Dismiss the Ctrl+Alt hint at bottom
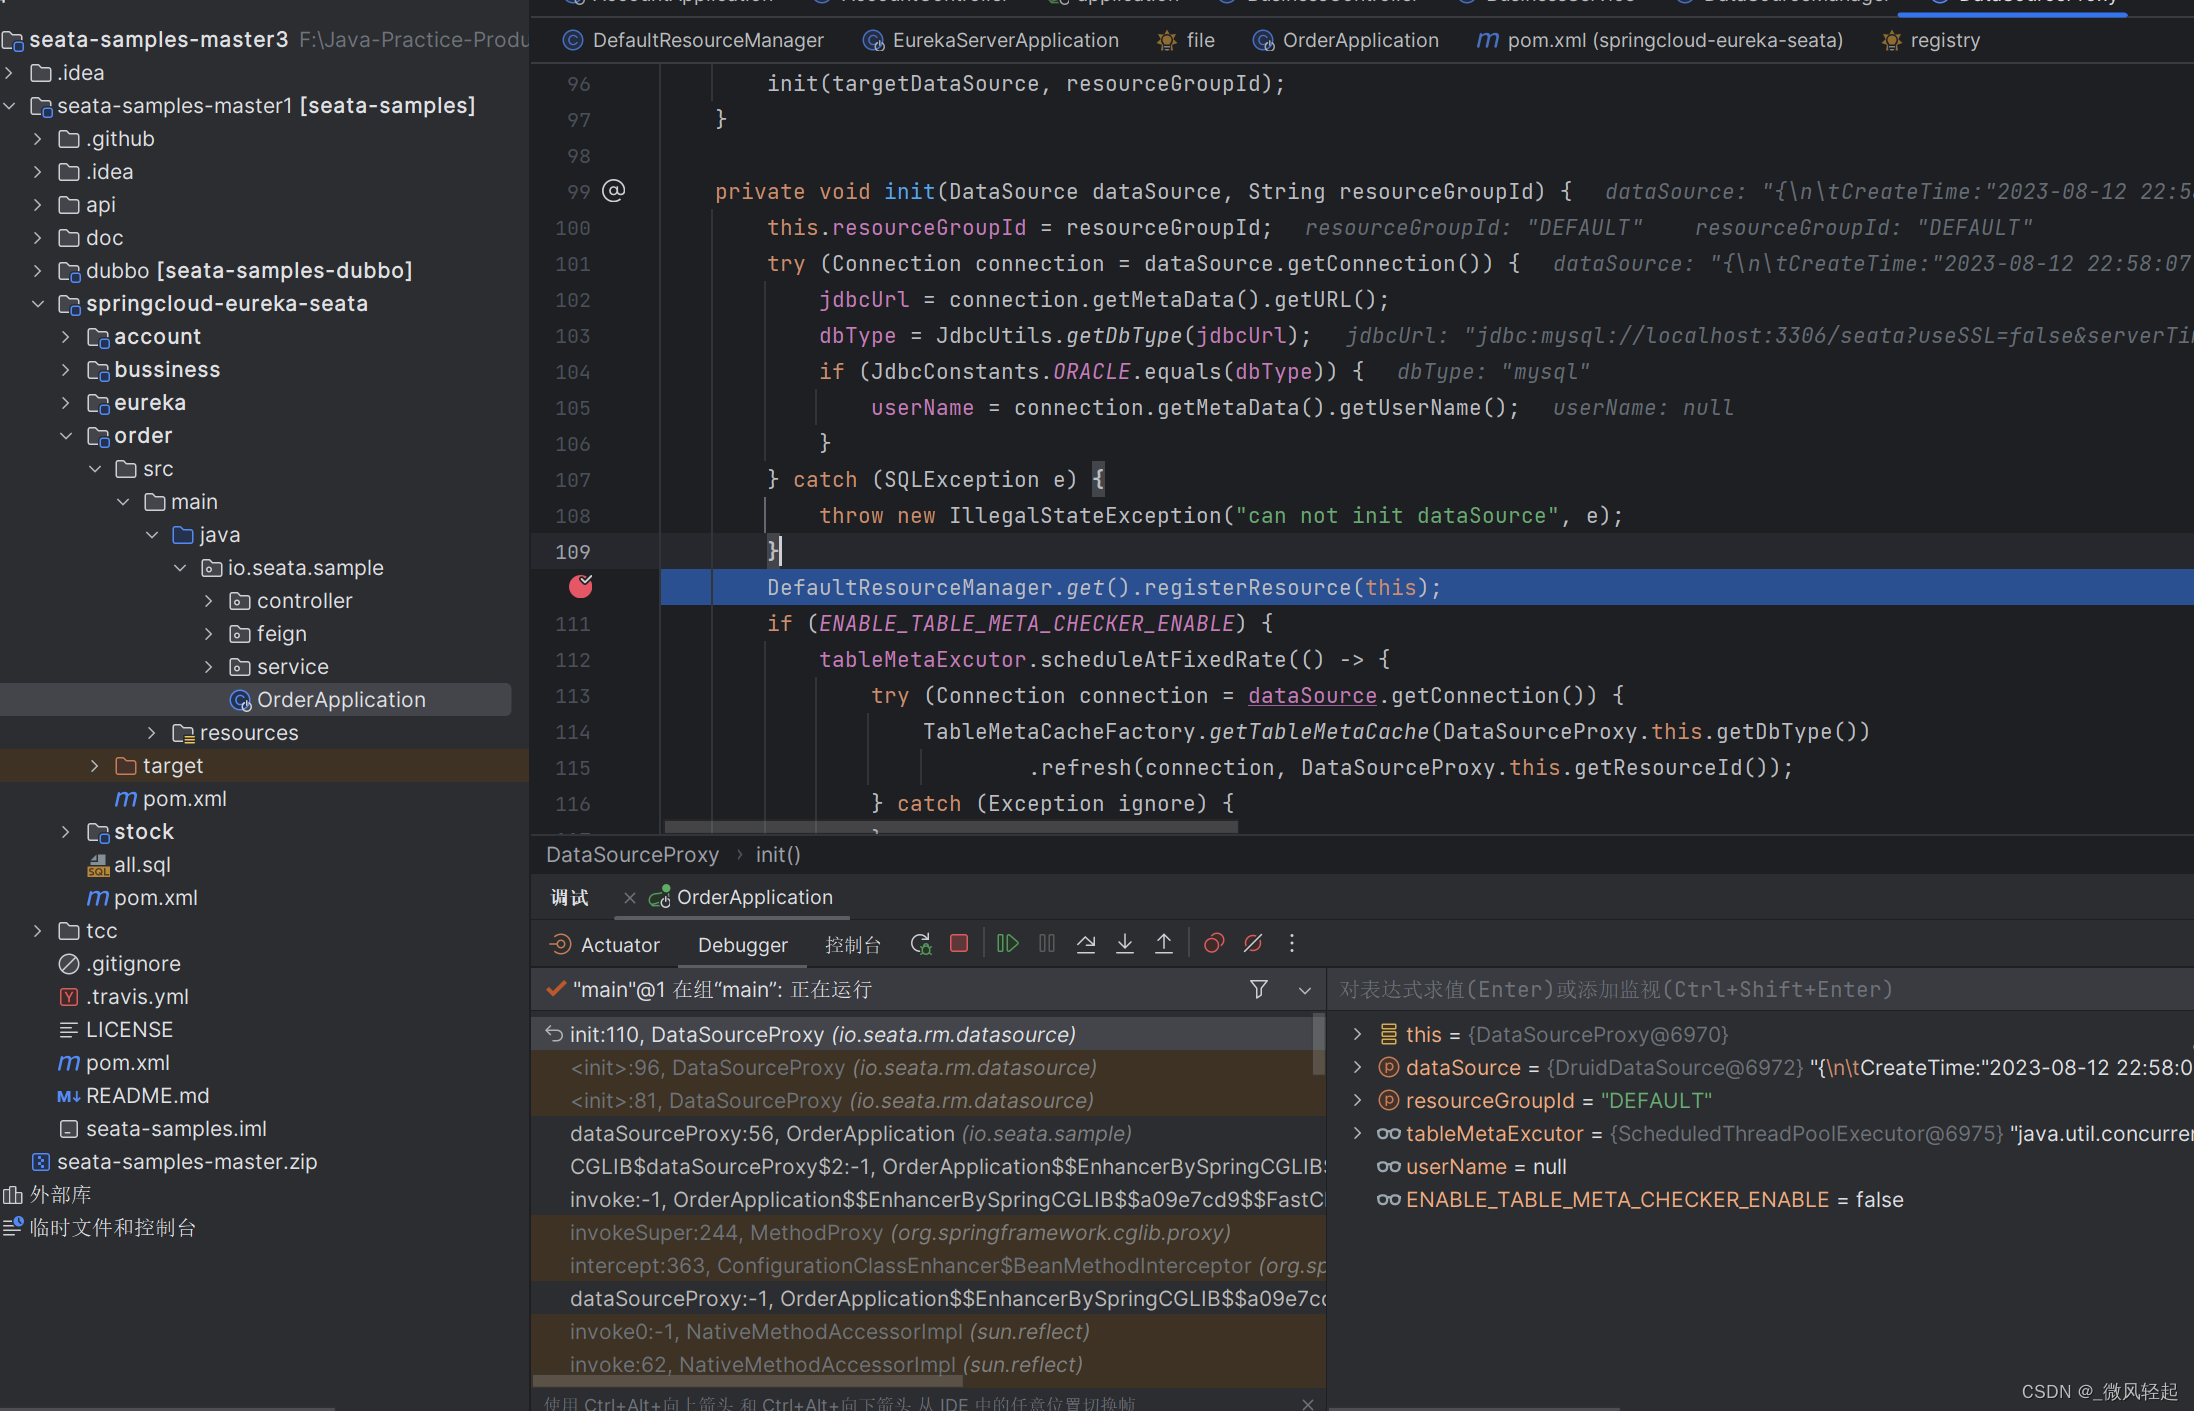2194x1411 pixels. pyautogui.click(x=1308, y=1403)
